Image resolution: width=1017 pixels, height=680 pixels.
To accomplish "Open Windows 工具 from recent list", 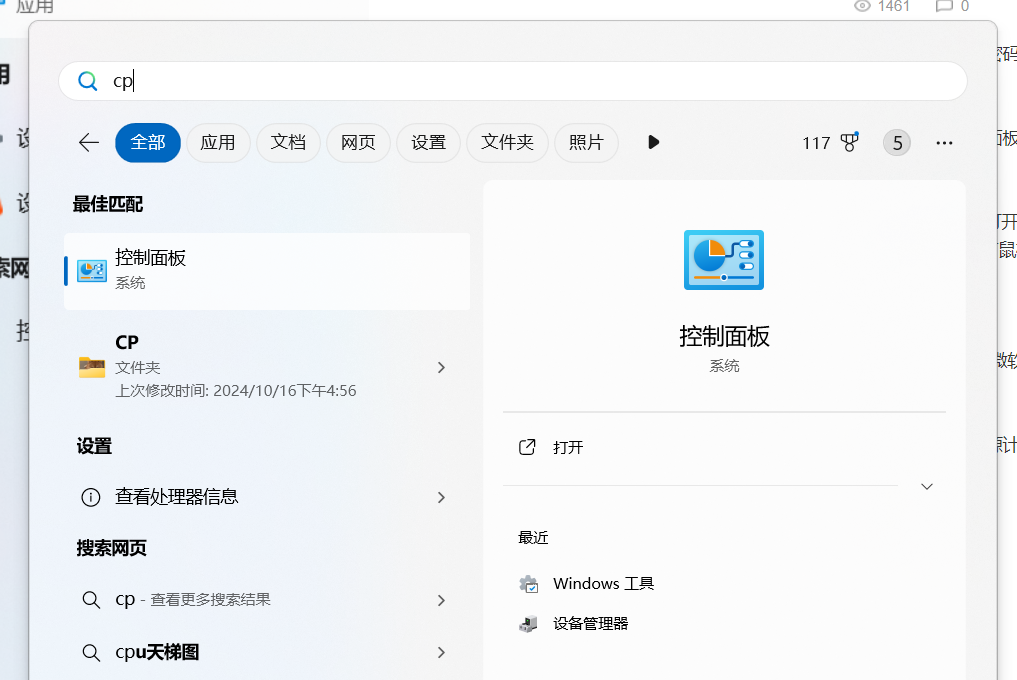I will click(x=603, y=584).
